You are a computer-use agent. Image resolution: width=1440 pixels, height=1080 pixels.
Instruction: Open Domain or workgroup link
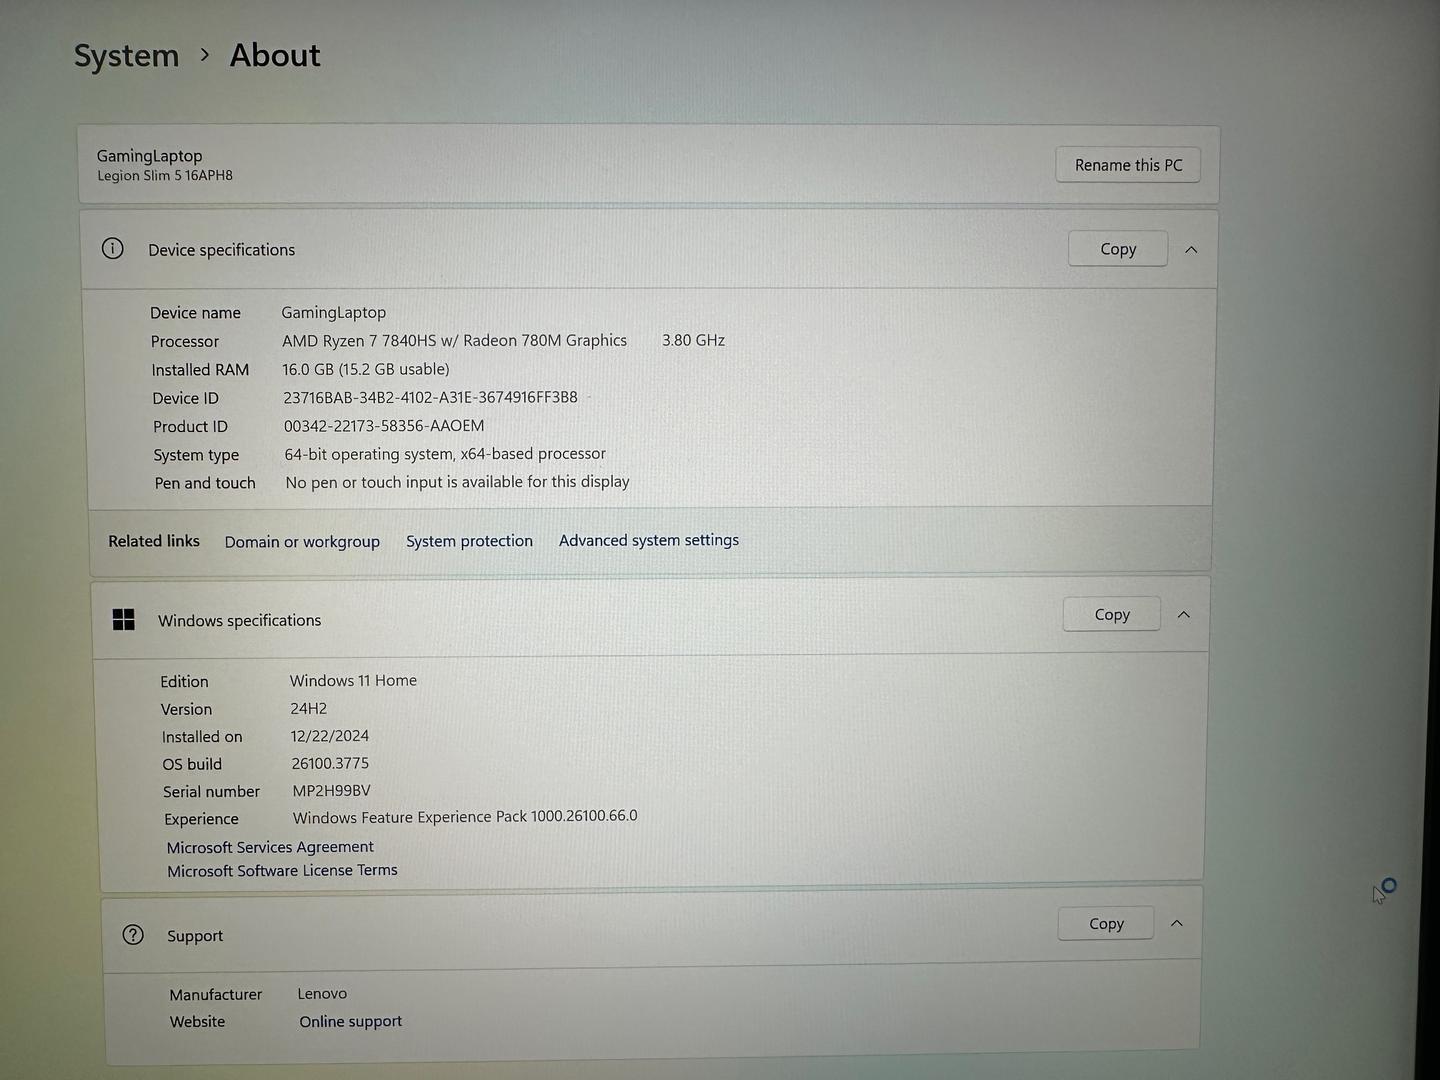[302, 542]
